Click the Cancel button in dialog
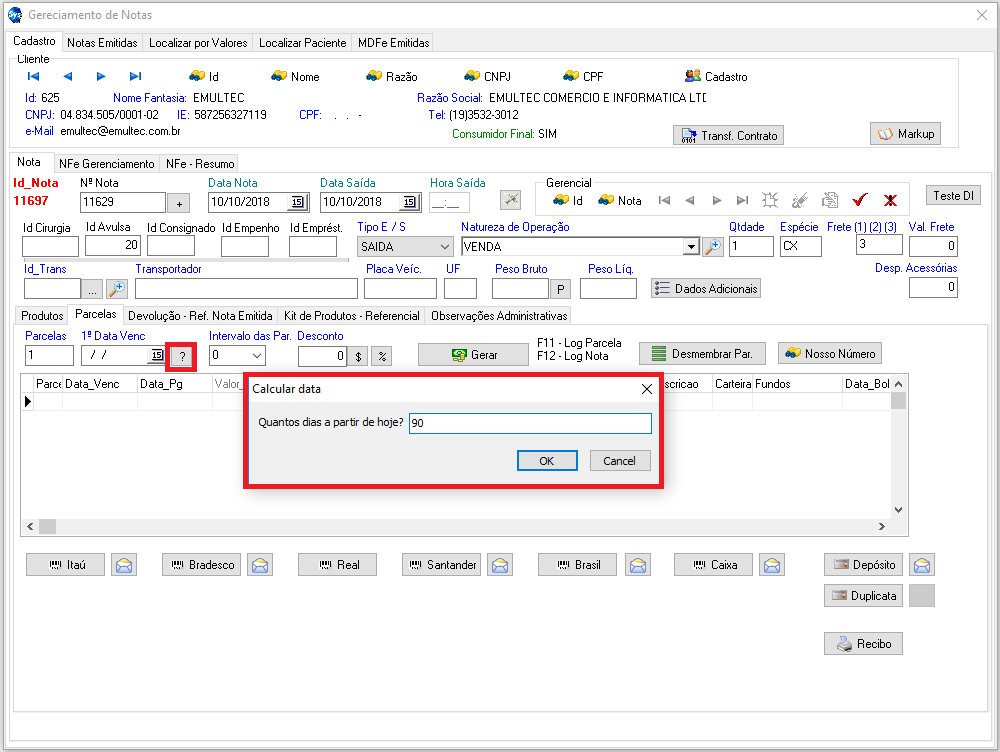The height and width of the screenshot is (752, 1000). pos(620,461)
